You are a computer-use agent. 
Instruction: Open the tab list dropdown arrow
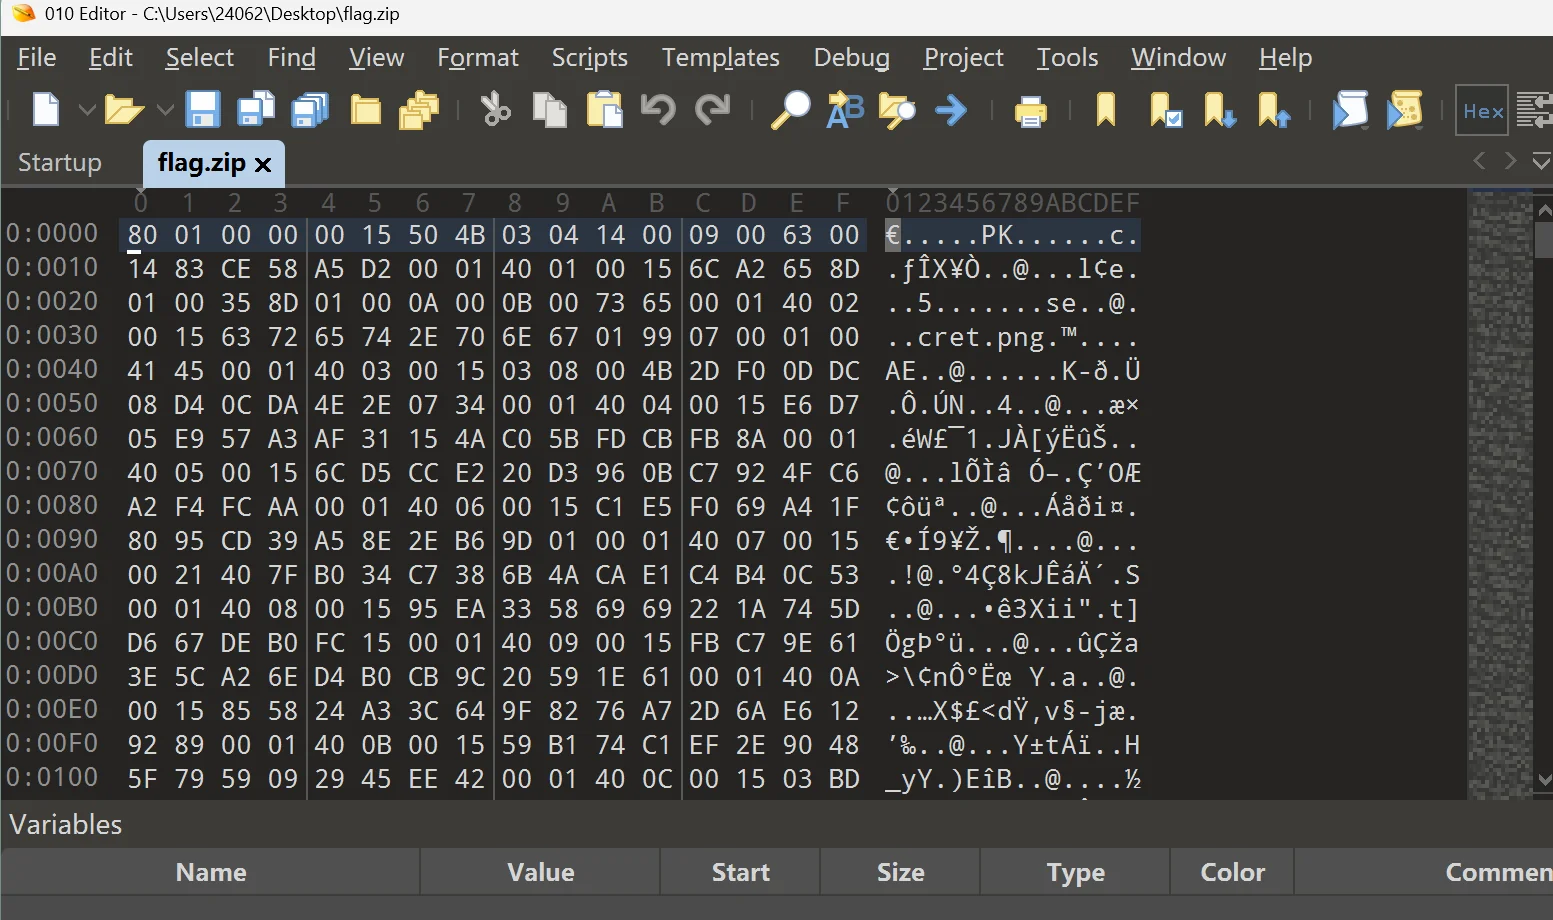point(1541,161)
